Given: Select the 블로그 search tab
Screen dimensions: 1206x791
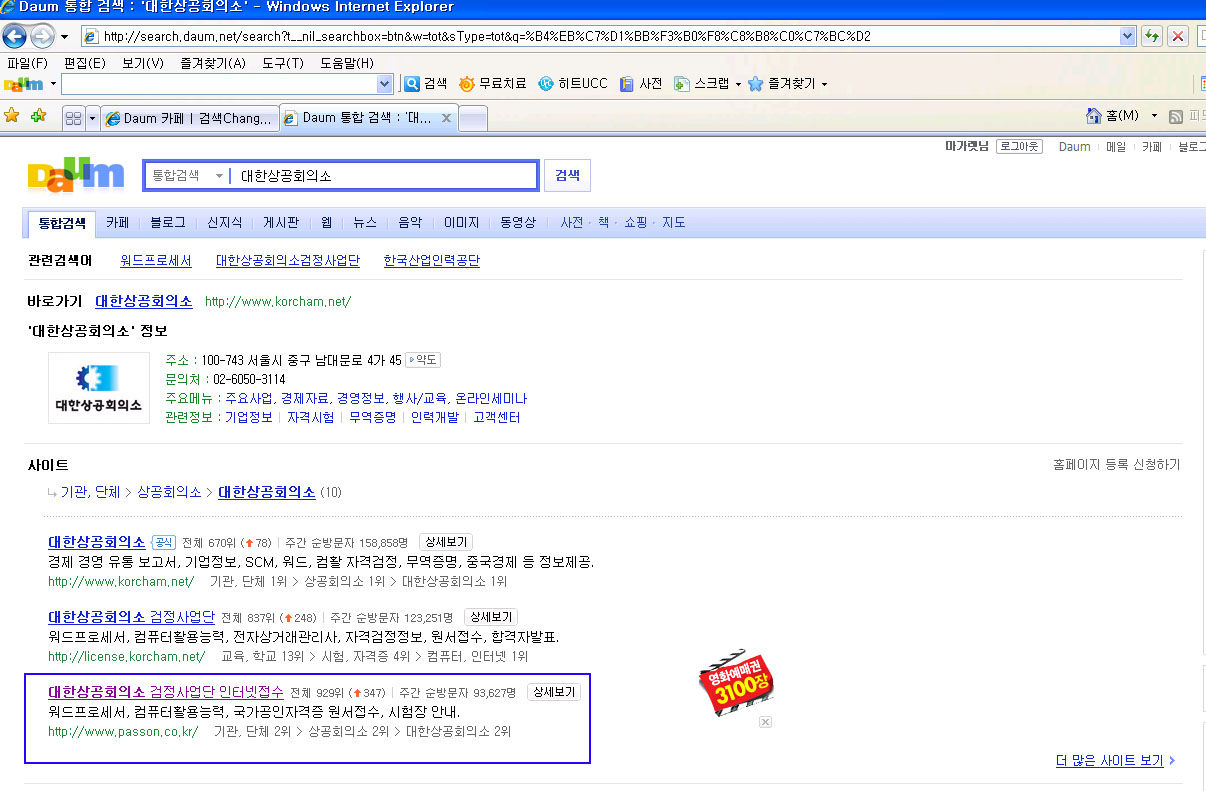Looking at the screenshot, I should [x=167, y=223].
